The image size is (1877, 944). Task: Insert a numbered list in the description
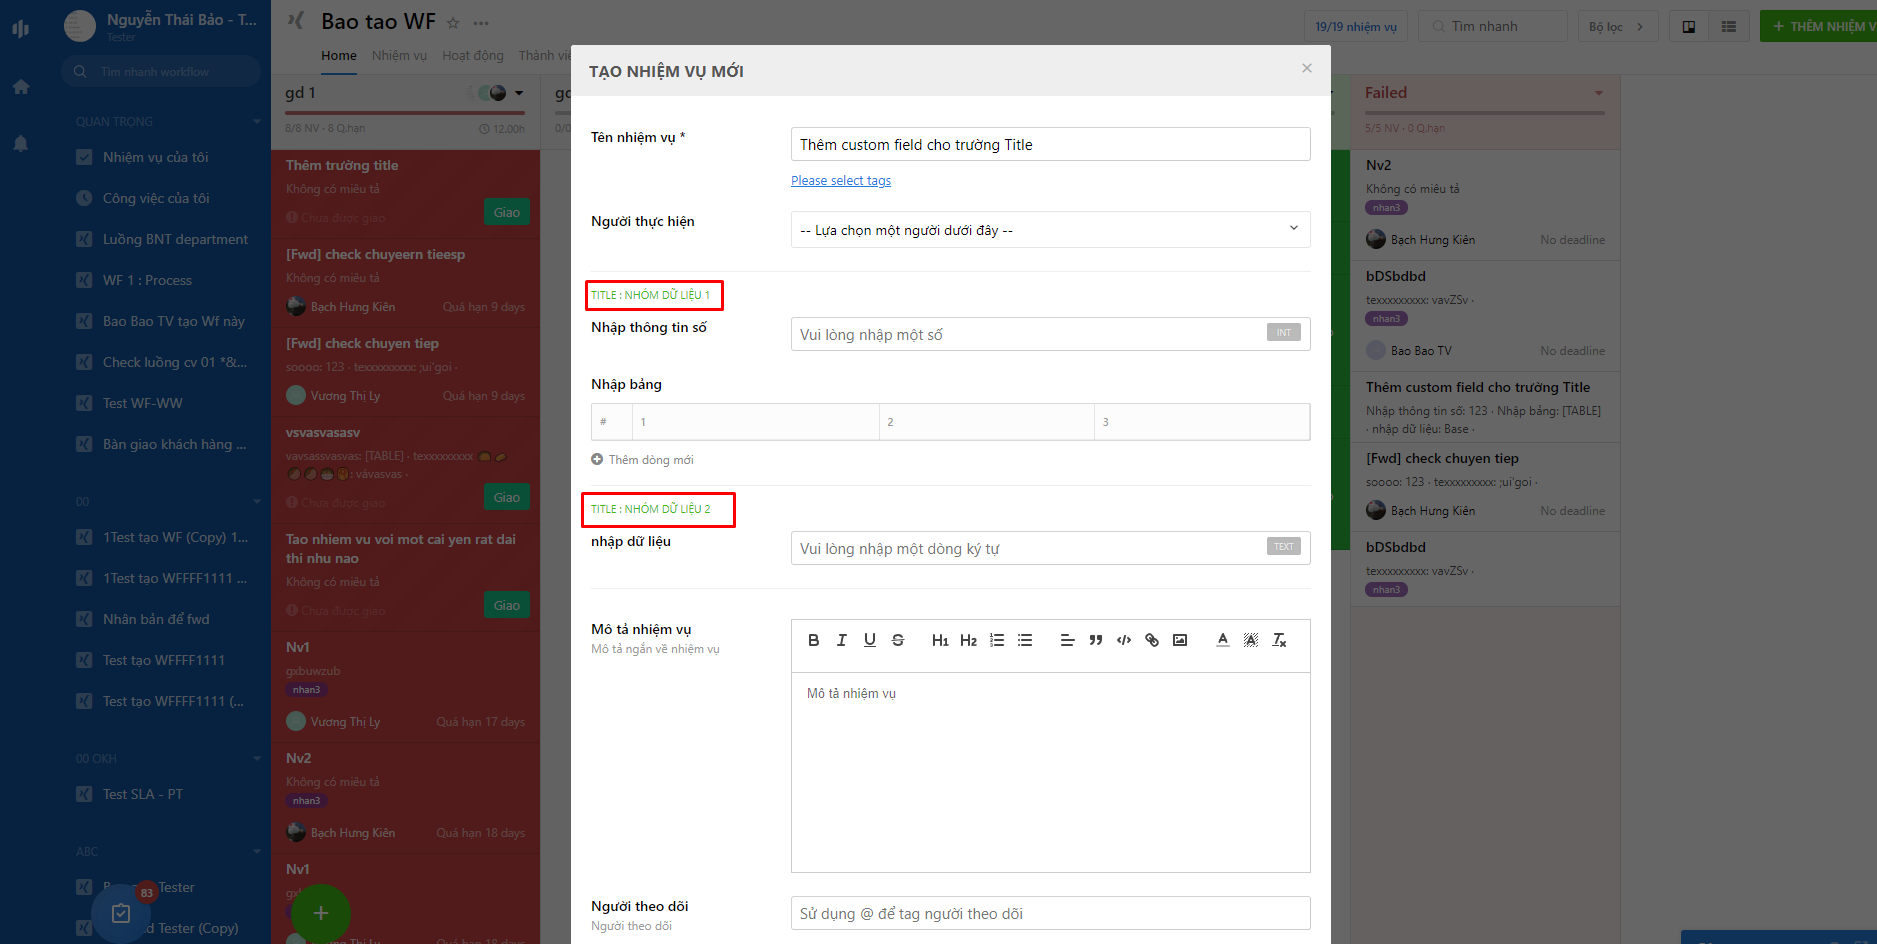(x=997, y=640)
